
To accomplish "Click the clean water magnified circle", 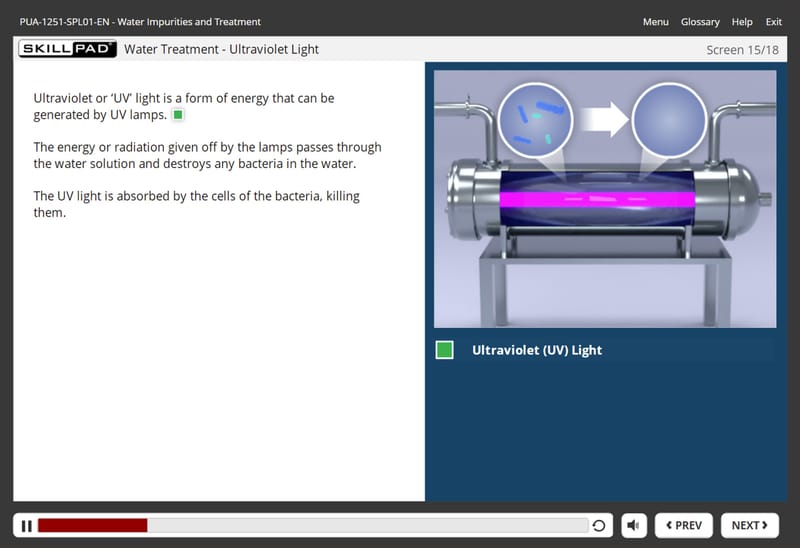I will (669, 120).
